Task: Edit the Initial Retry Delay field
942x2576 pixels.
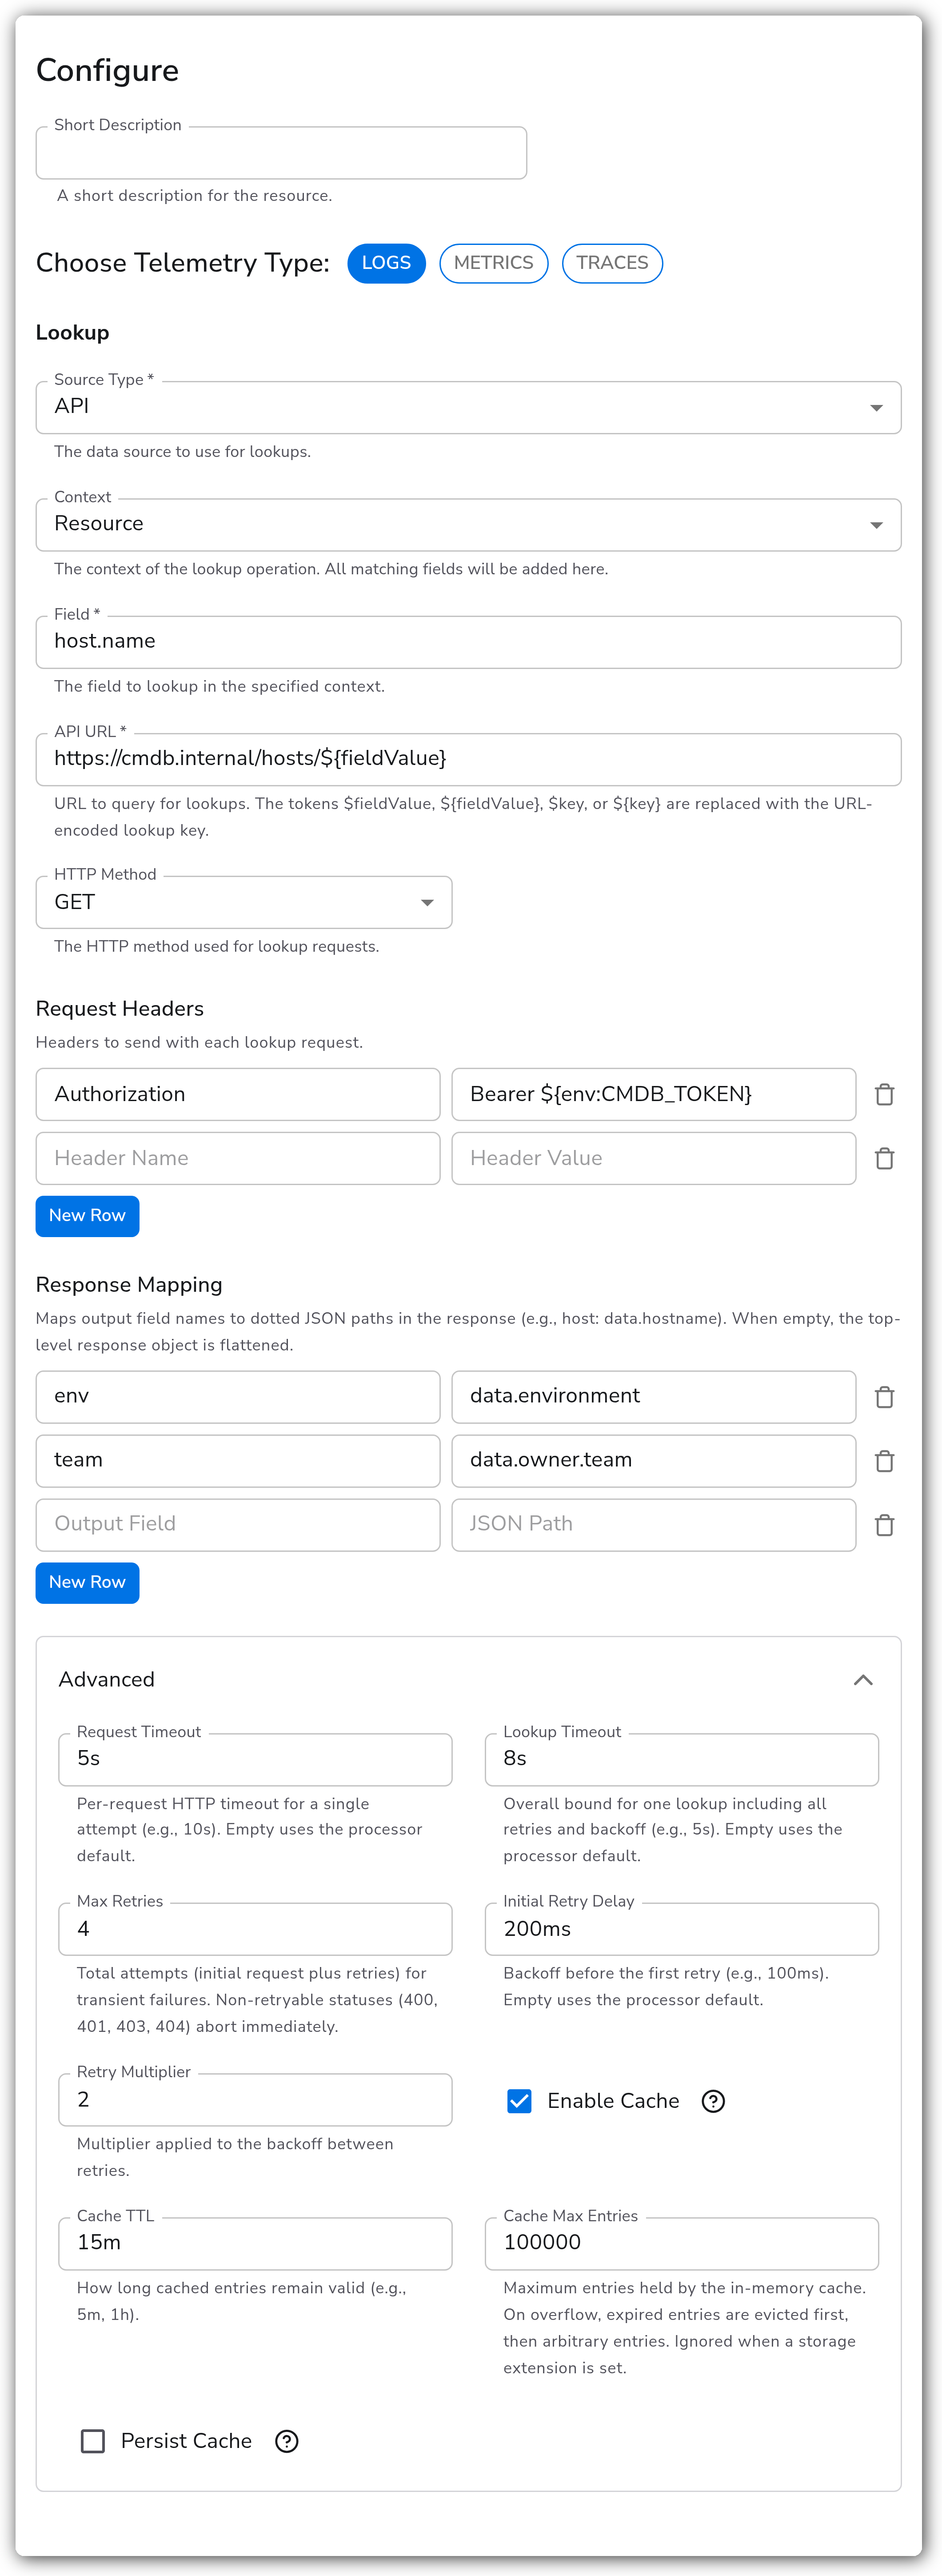Action: click(x=682, y=1929)
